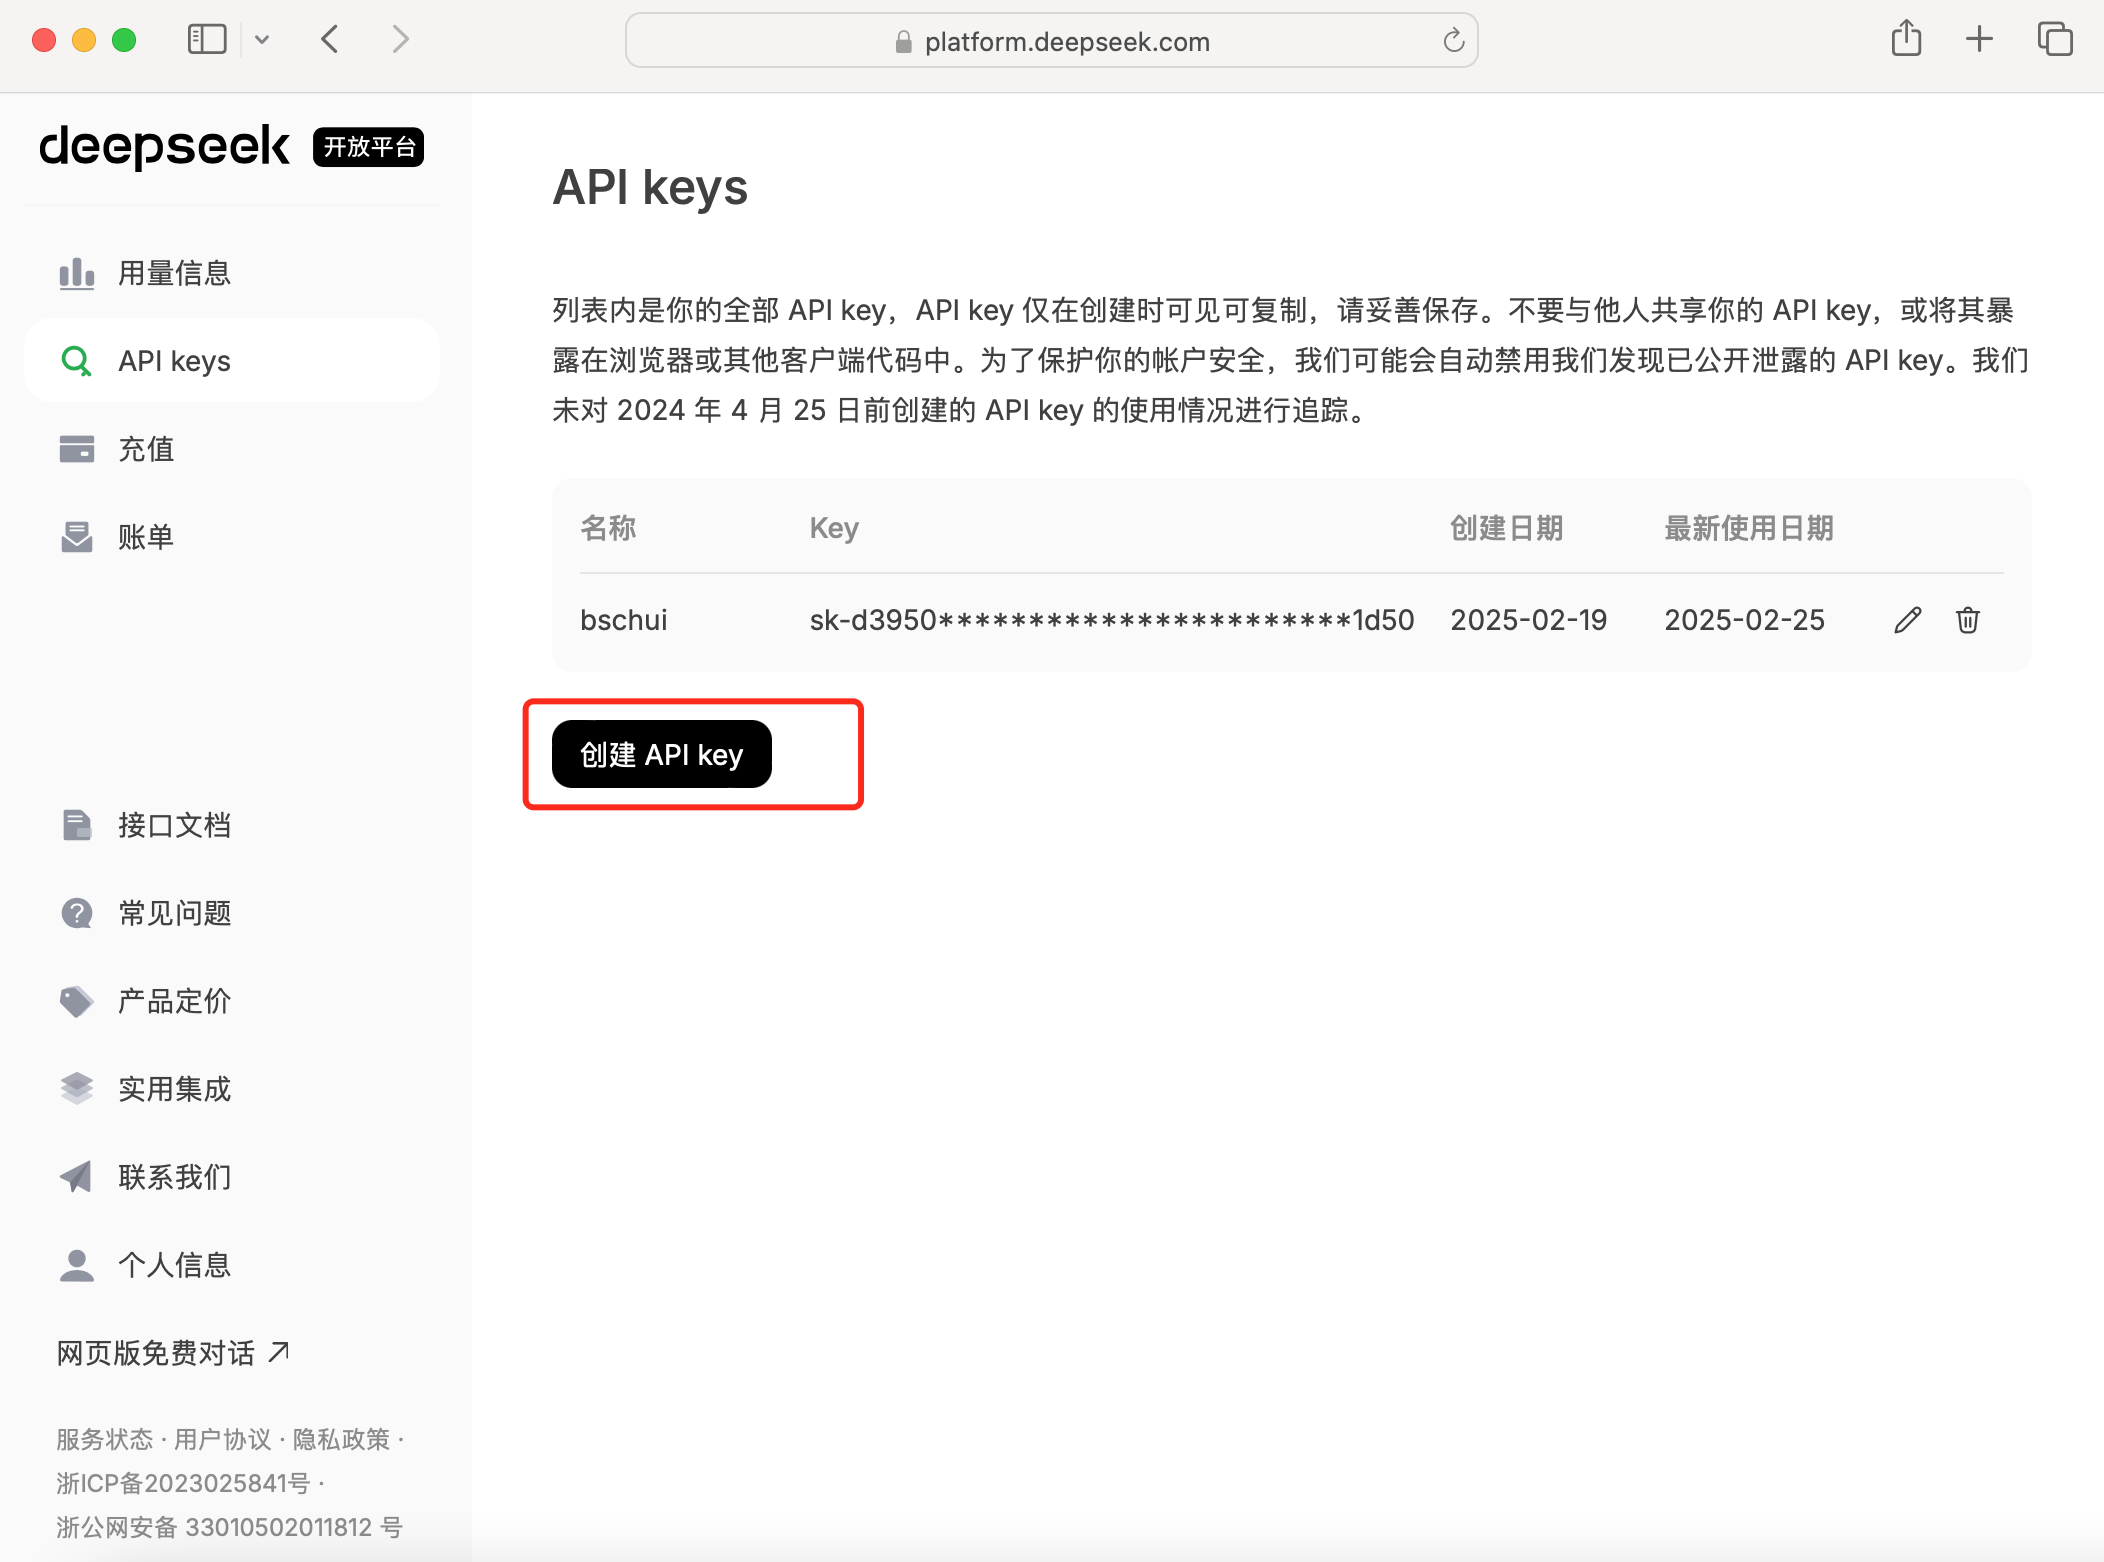Open the 用户协议 footer link
Screen dimensions: 2104x1562
(x=222, y=1439)
